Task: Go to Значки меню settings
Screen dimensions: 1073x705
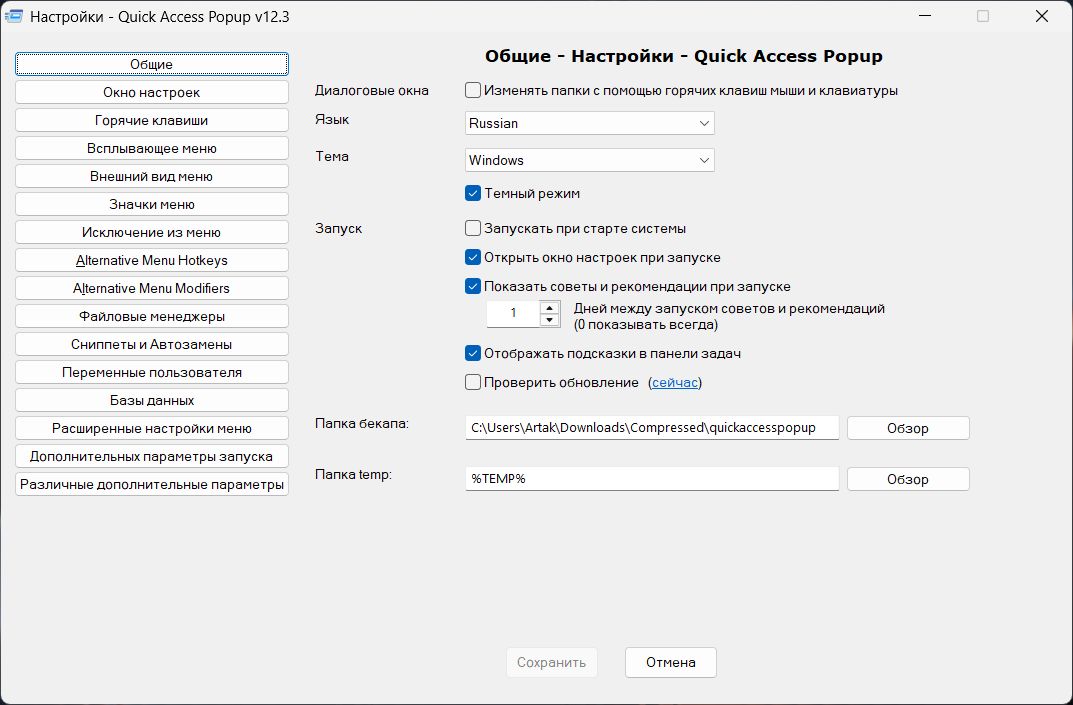Action: point(152,204)
